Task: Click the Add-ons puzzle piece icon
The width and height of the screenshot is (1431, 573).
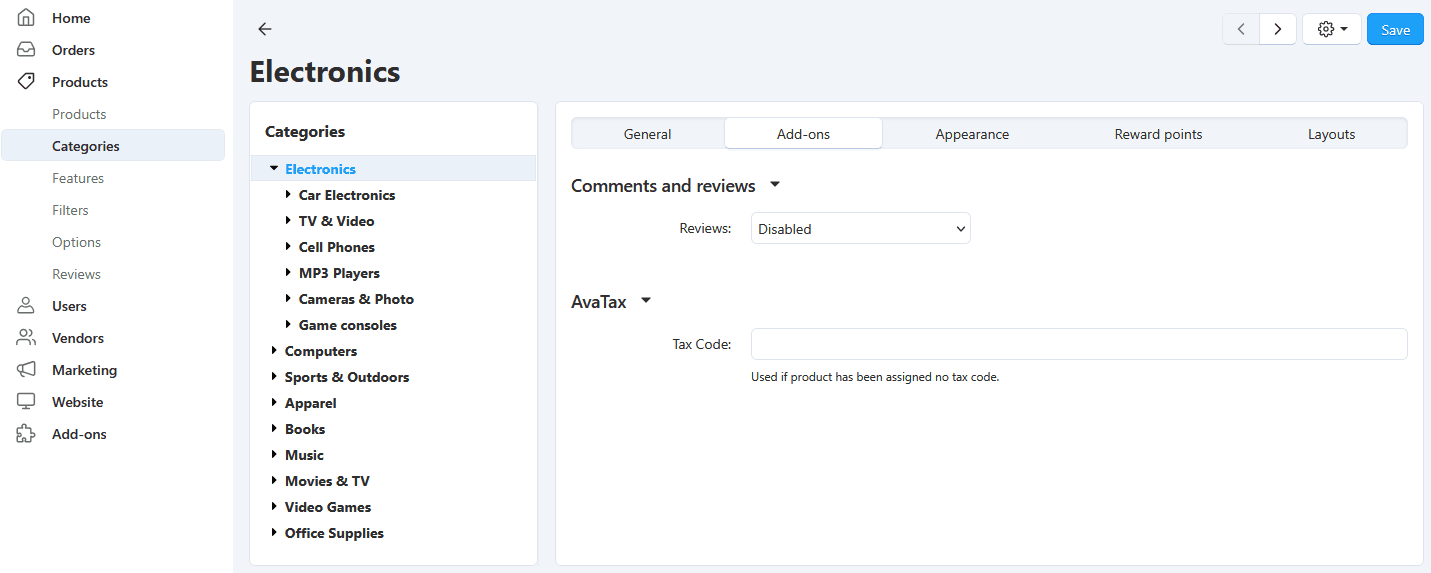Action: [27, 434]
